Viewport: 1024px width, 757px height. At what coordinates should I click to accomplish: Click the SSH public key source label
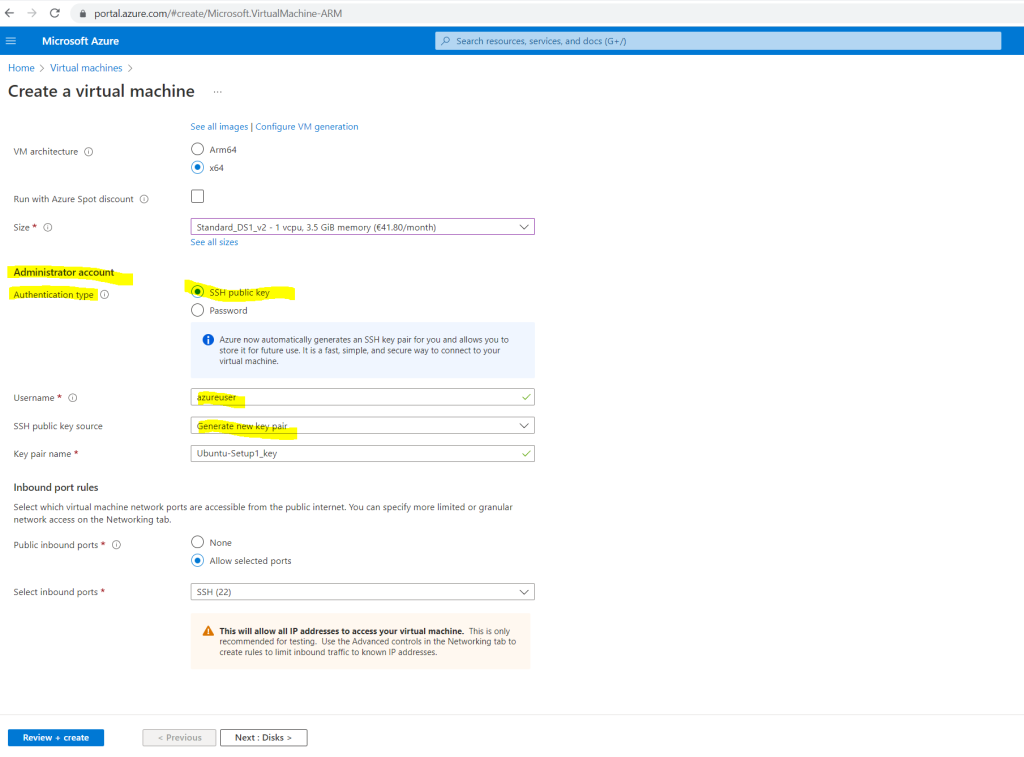coord(58,426)
